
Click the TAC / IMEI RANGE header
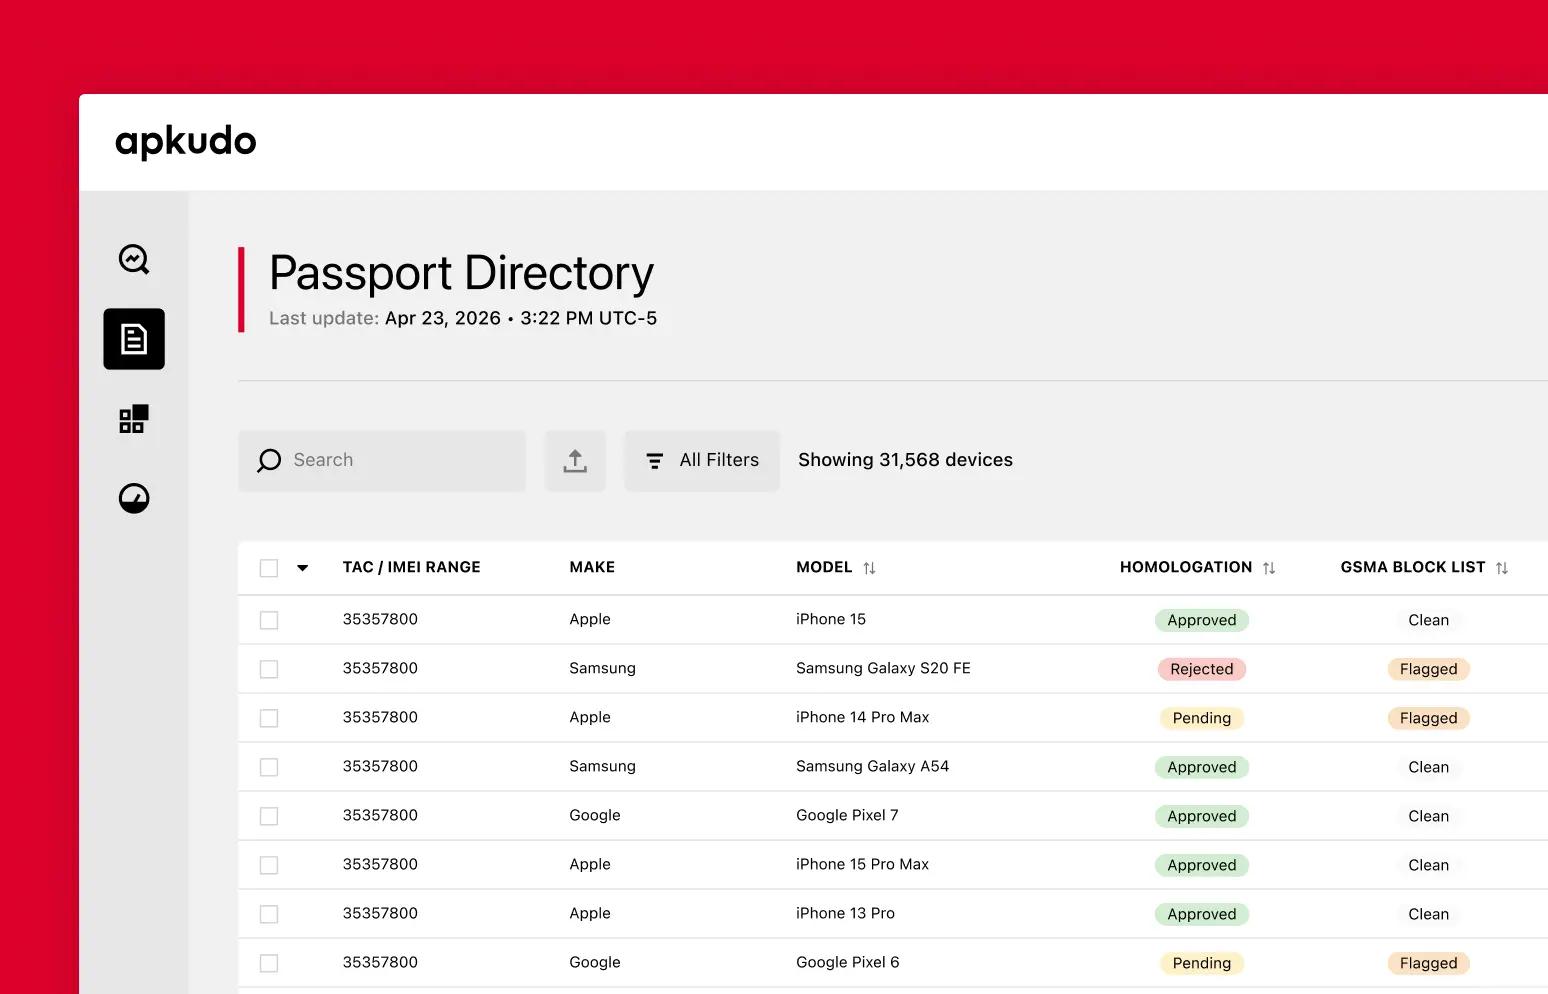(411, 567)
